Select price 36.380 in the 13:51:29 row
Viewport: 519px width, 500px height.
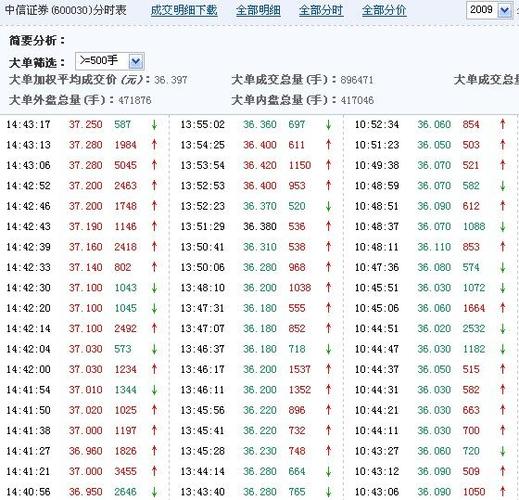pos(260,227)
